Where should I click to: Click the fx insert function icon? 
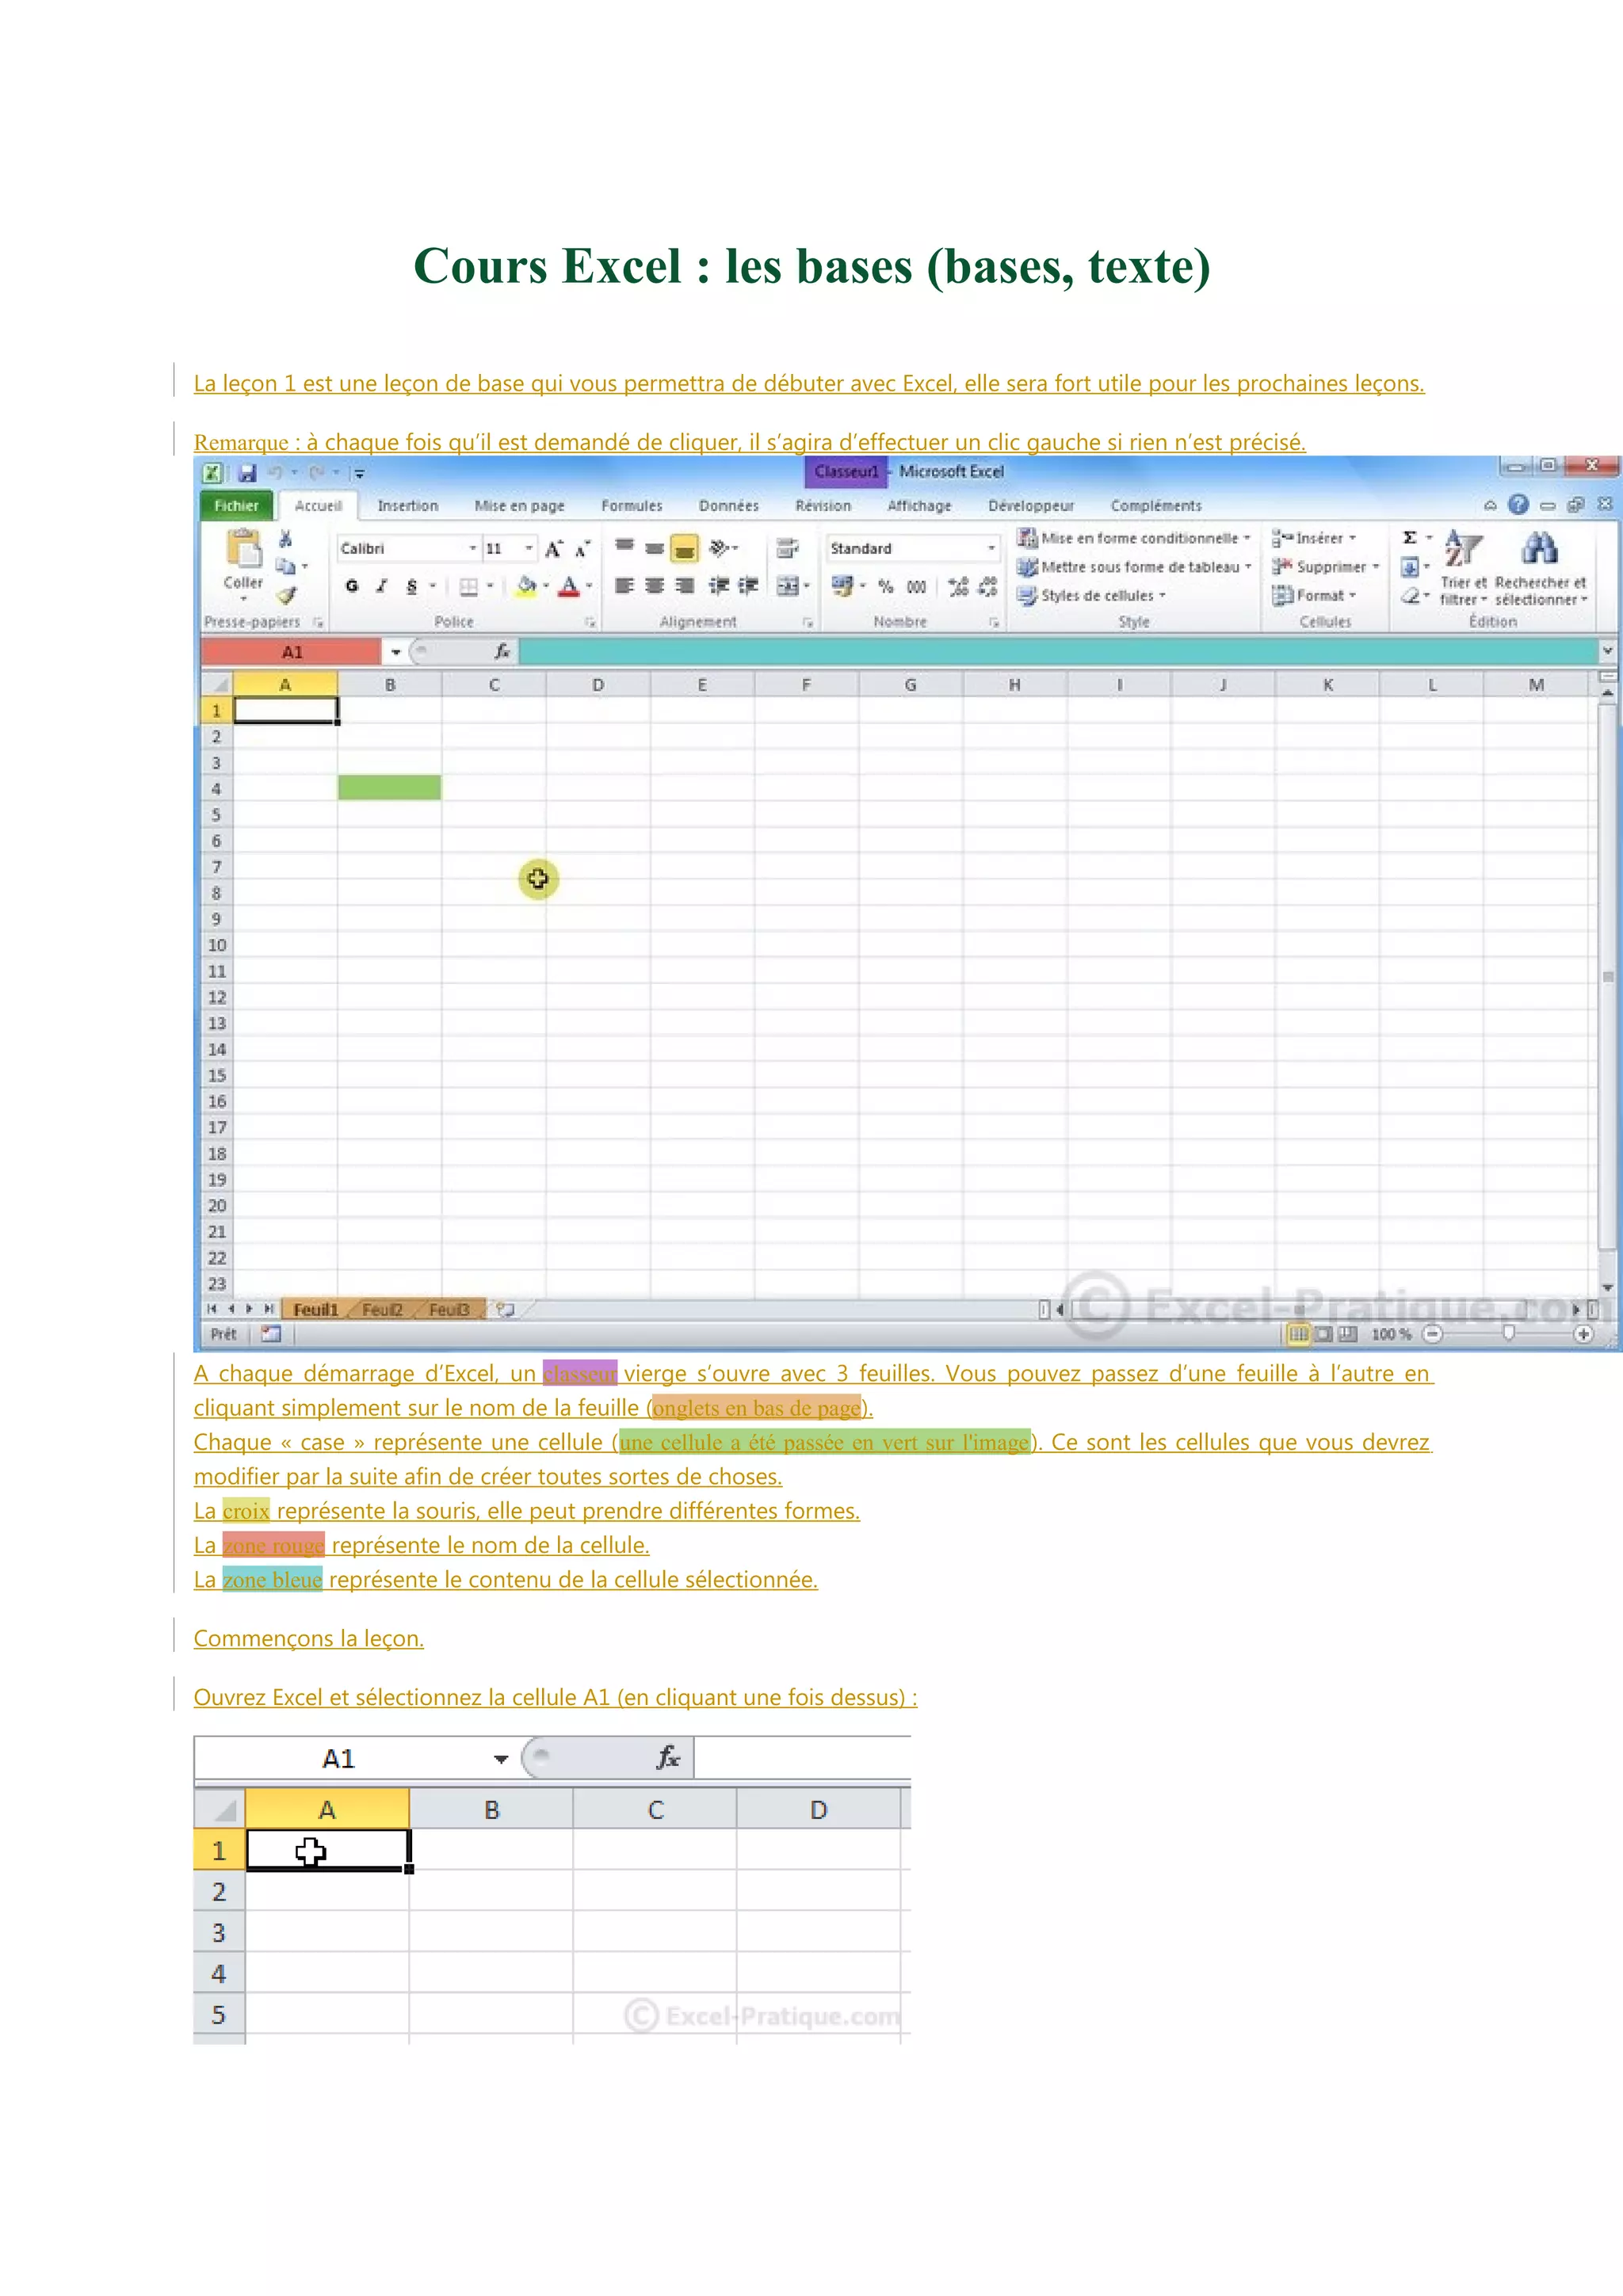[x=502, y=652]
